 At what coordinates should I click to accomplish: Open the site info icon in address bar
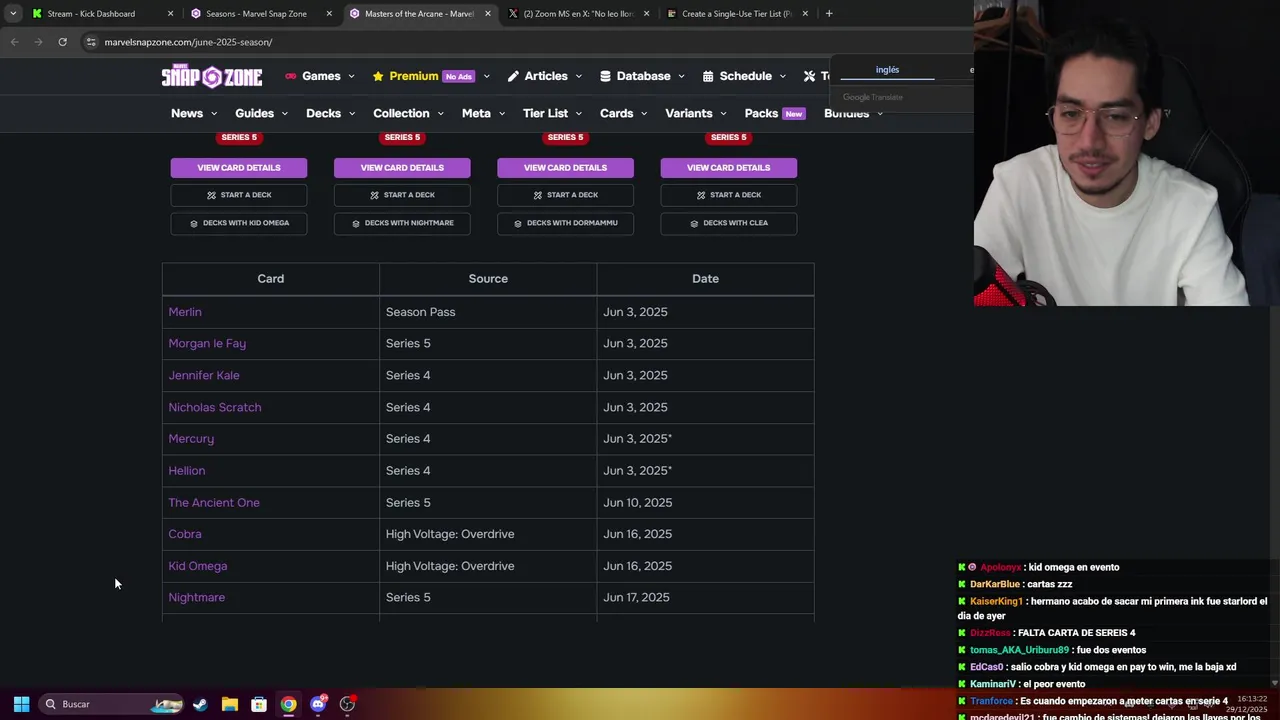coord(91,42)
